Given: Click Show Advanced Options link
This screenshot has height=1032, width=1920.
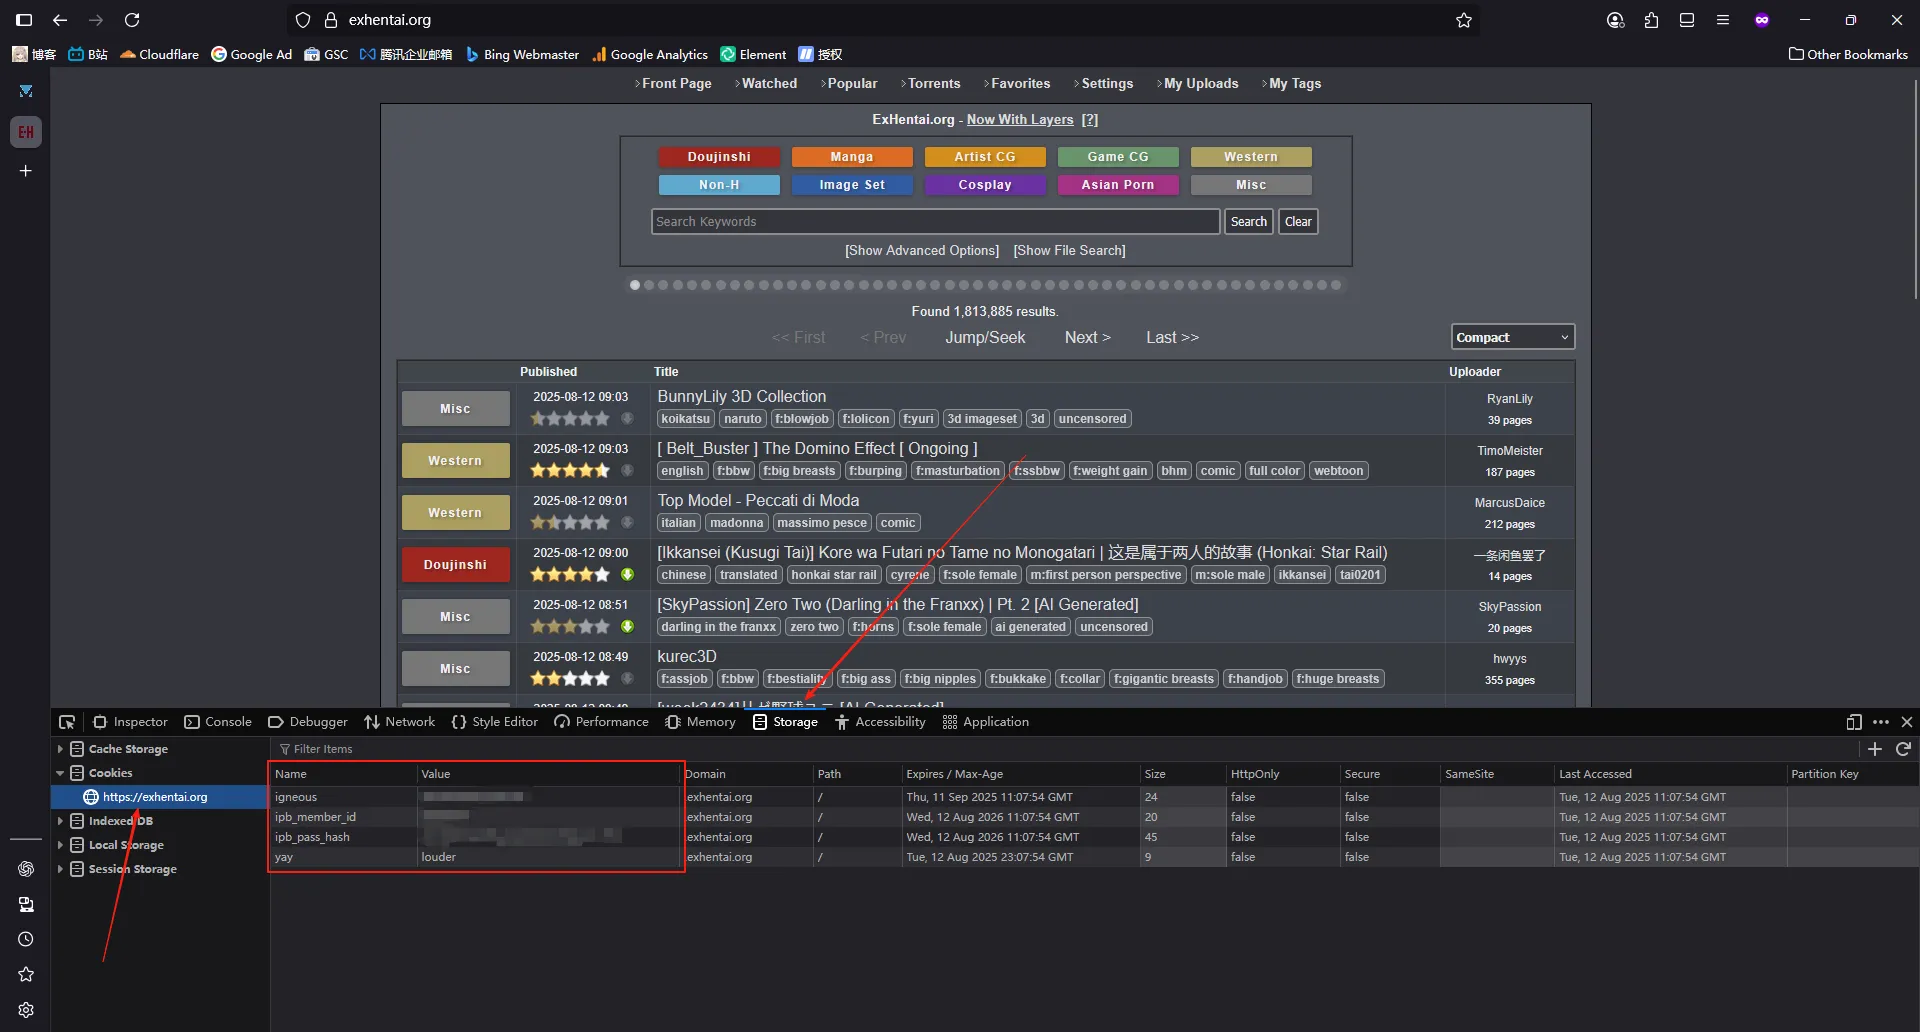Looking at the screenshot, I should (x=921, y=251).
